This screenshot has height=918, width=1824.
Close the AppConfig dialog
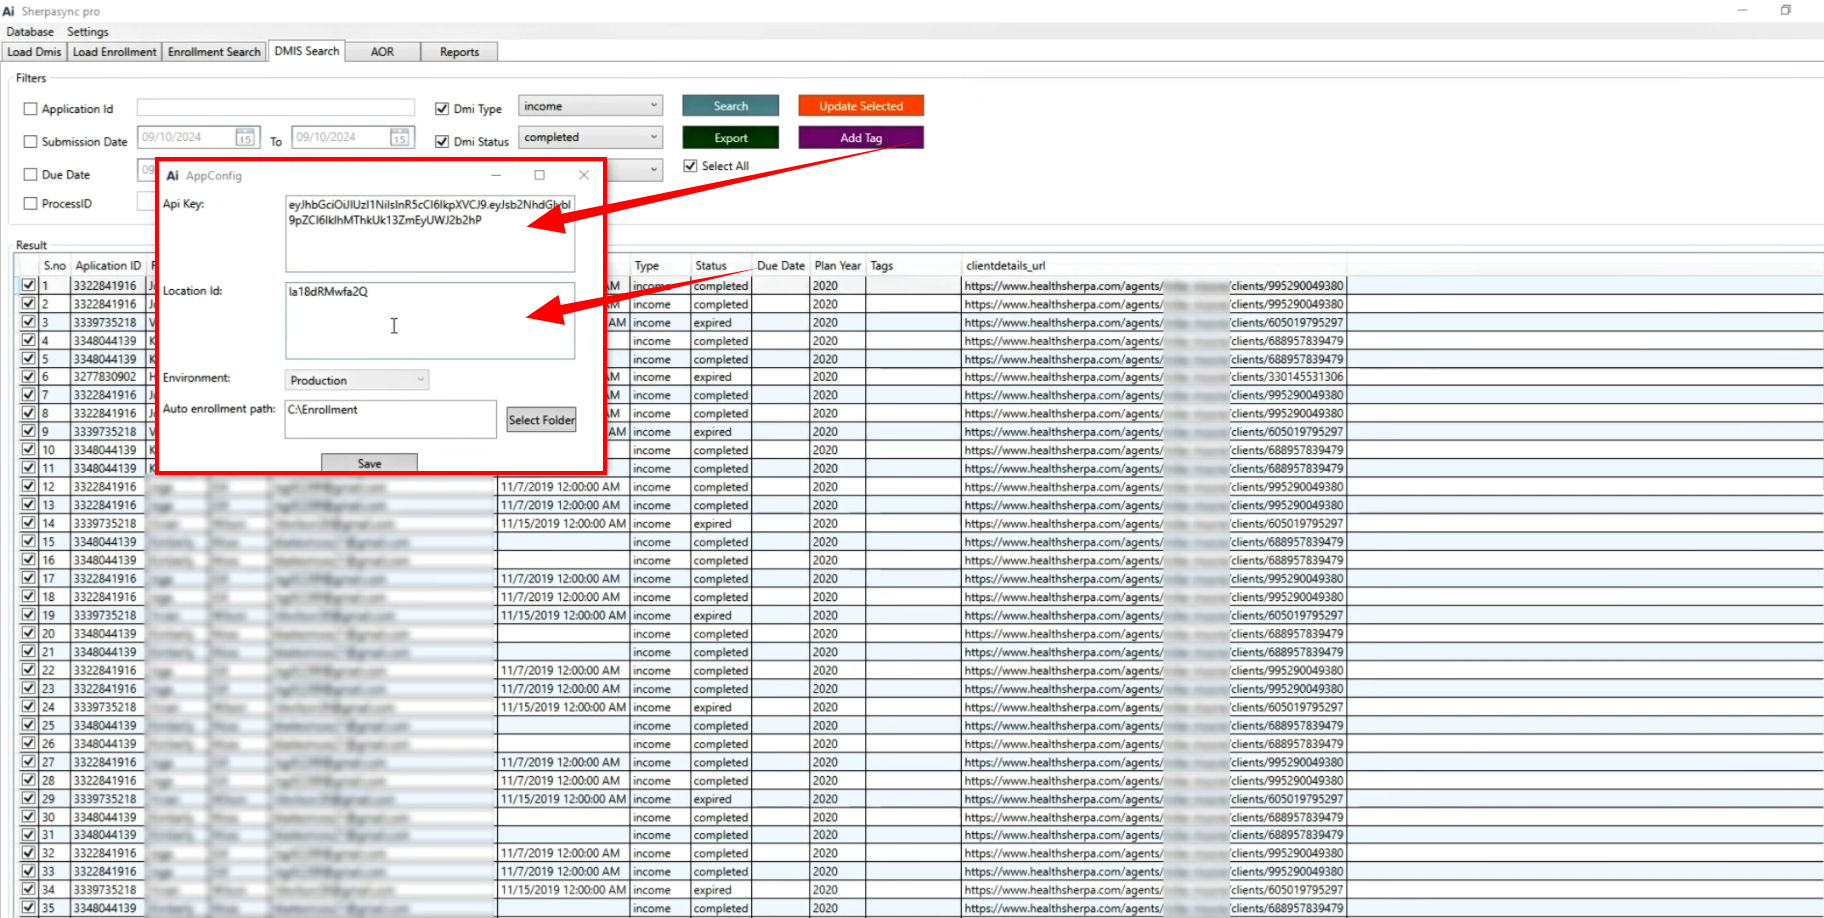click(584, 175)
